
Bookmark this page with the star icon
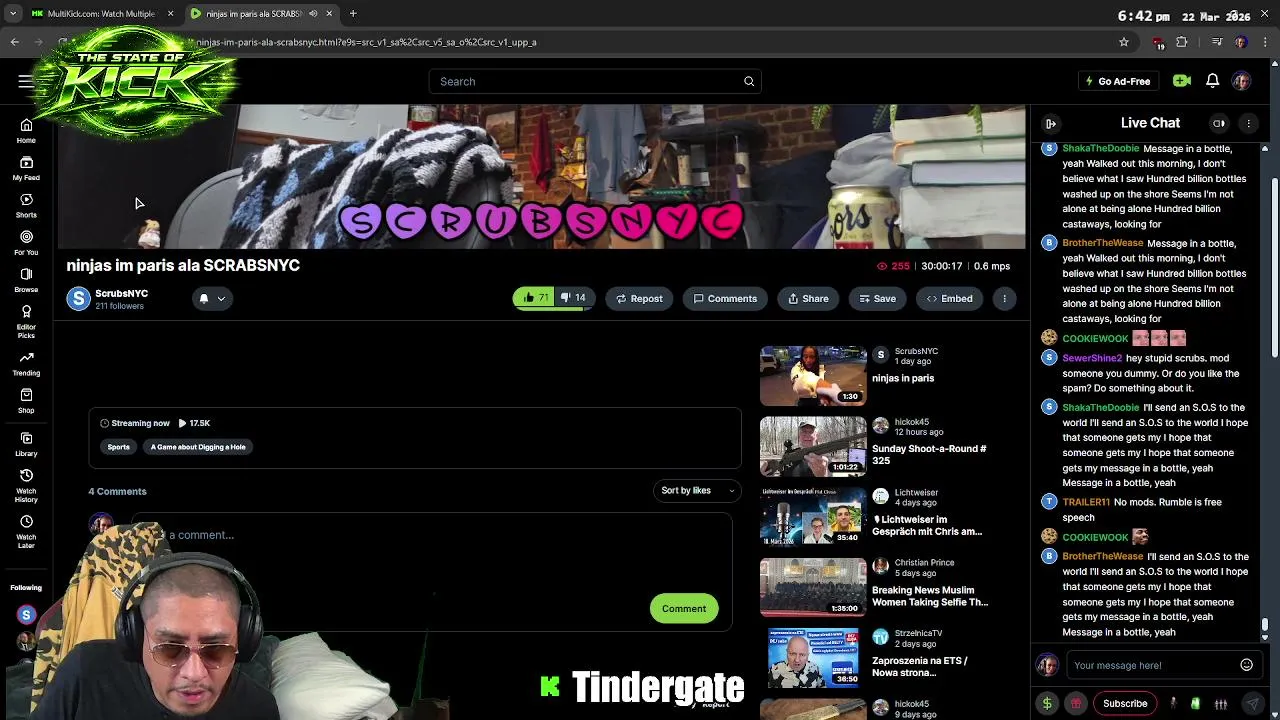click(x=1124, y=42)
